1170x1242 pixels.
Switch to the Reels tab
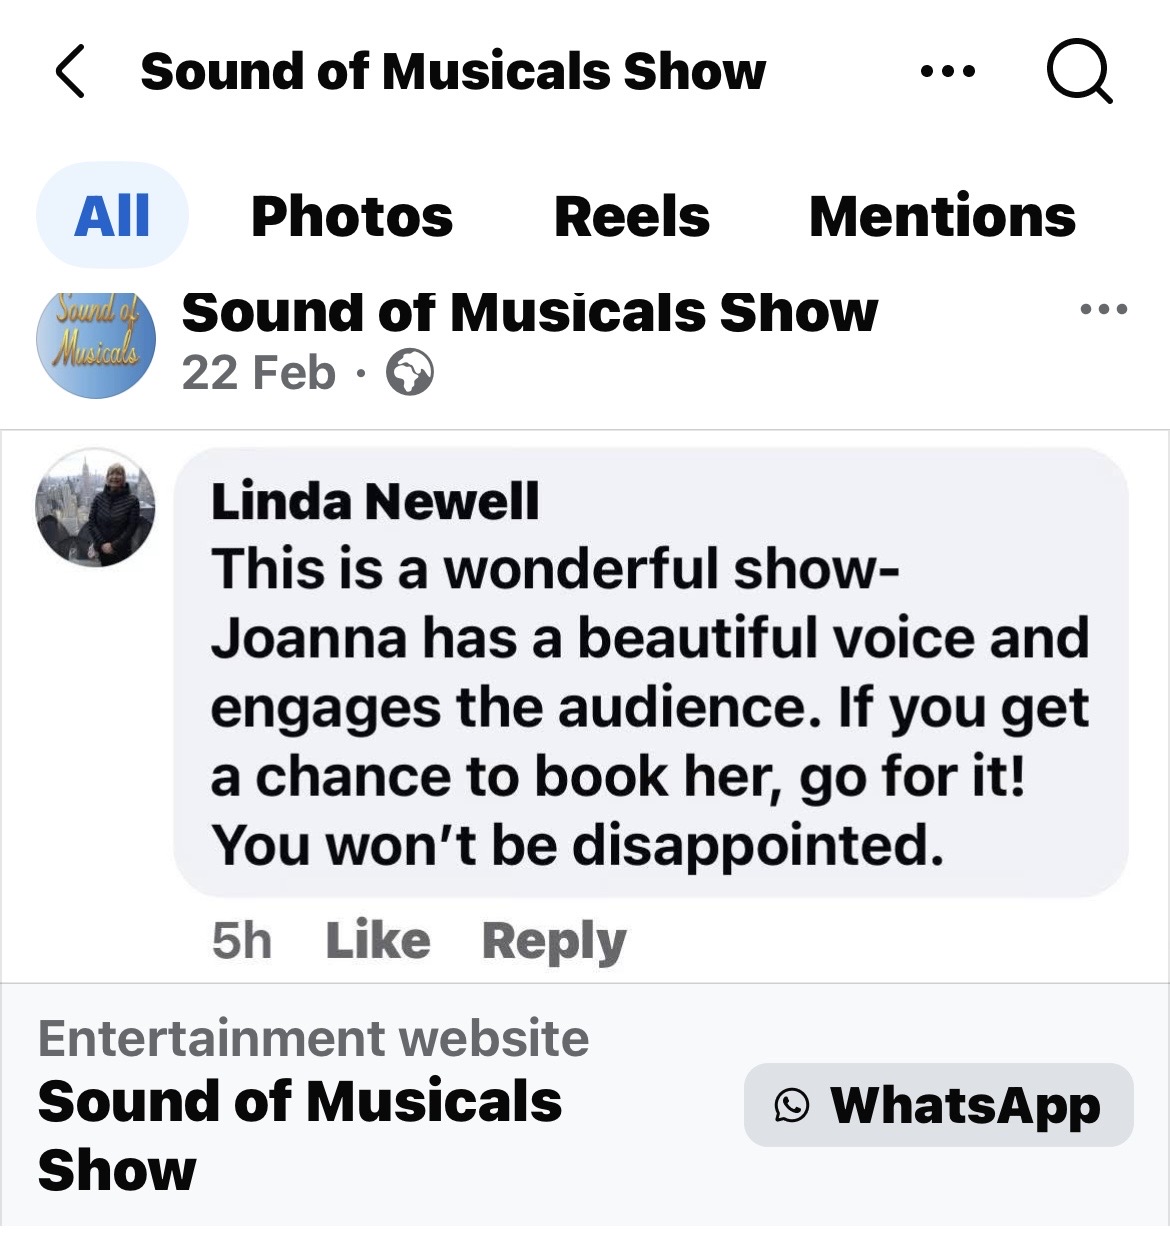tap(632, 216)
